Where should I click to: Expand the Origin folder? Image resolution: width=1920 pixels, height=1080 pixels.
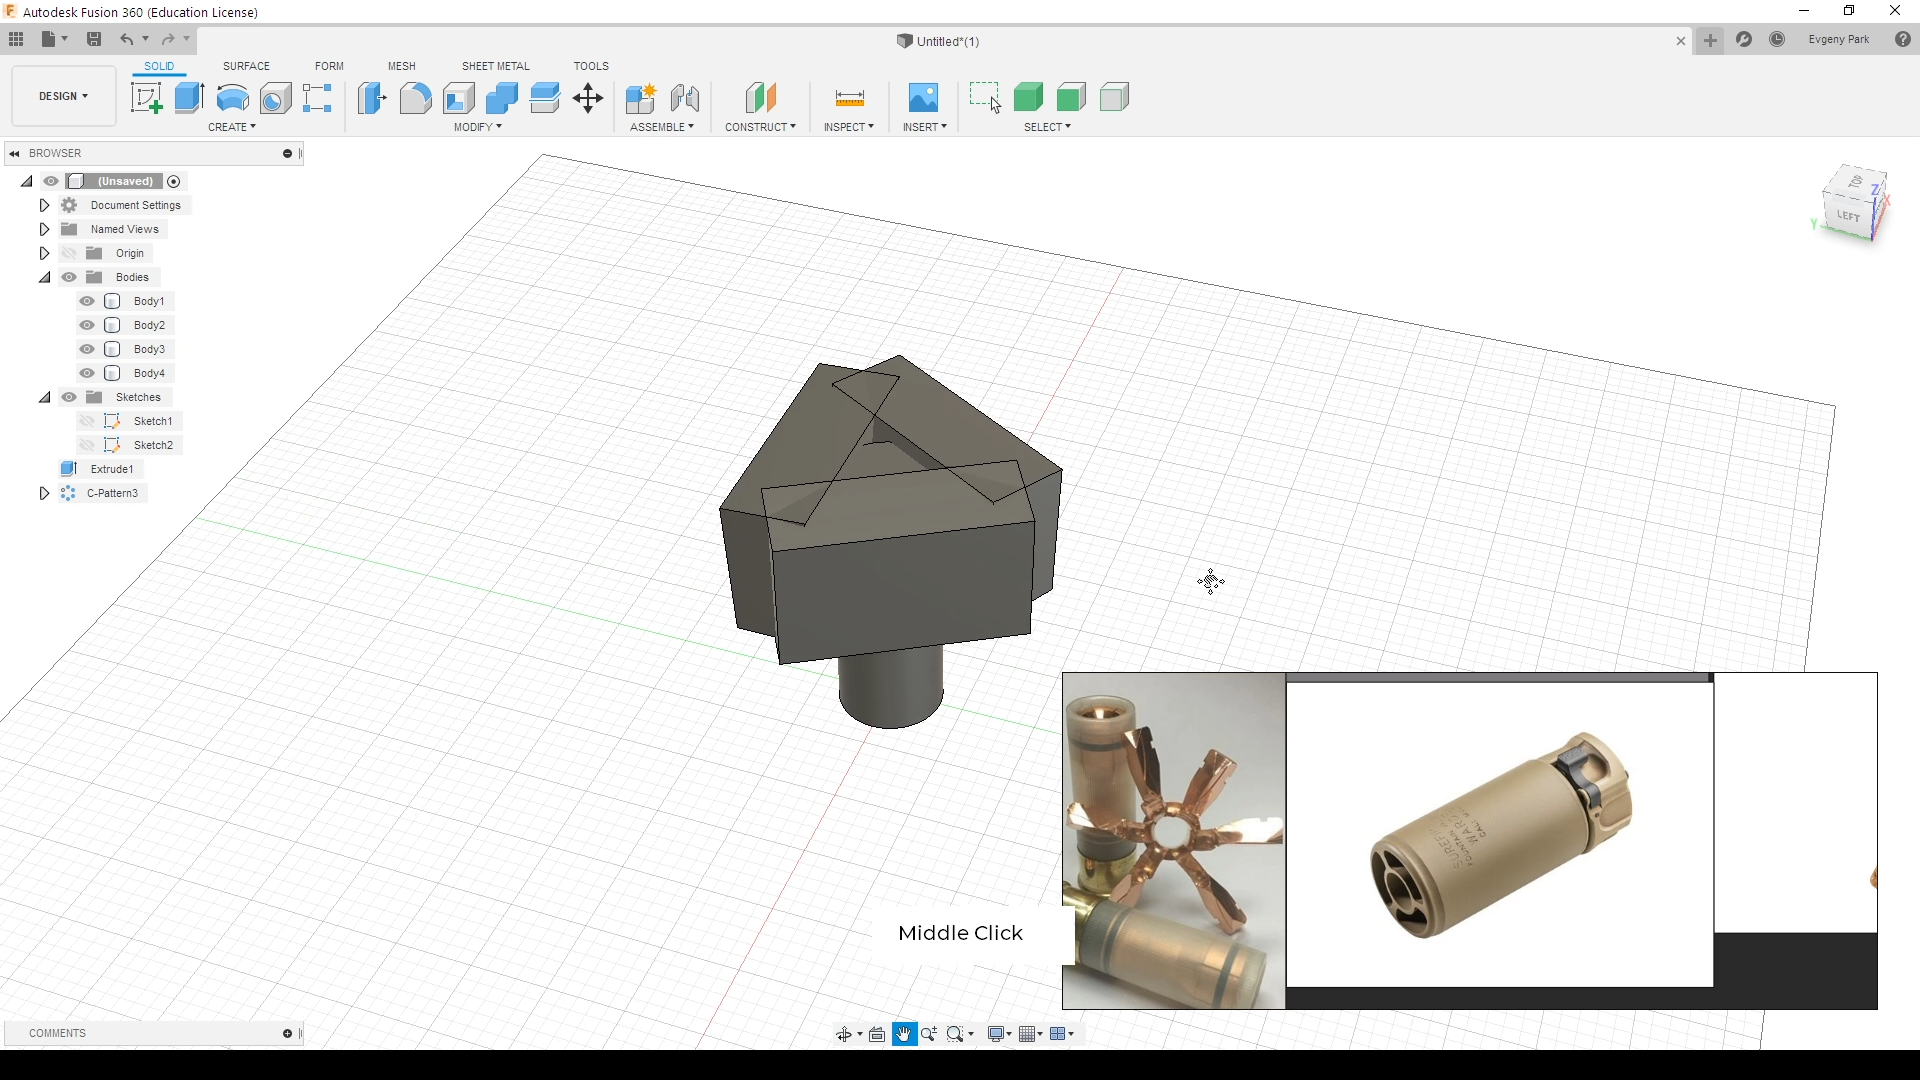point(44,253)
